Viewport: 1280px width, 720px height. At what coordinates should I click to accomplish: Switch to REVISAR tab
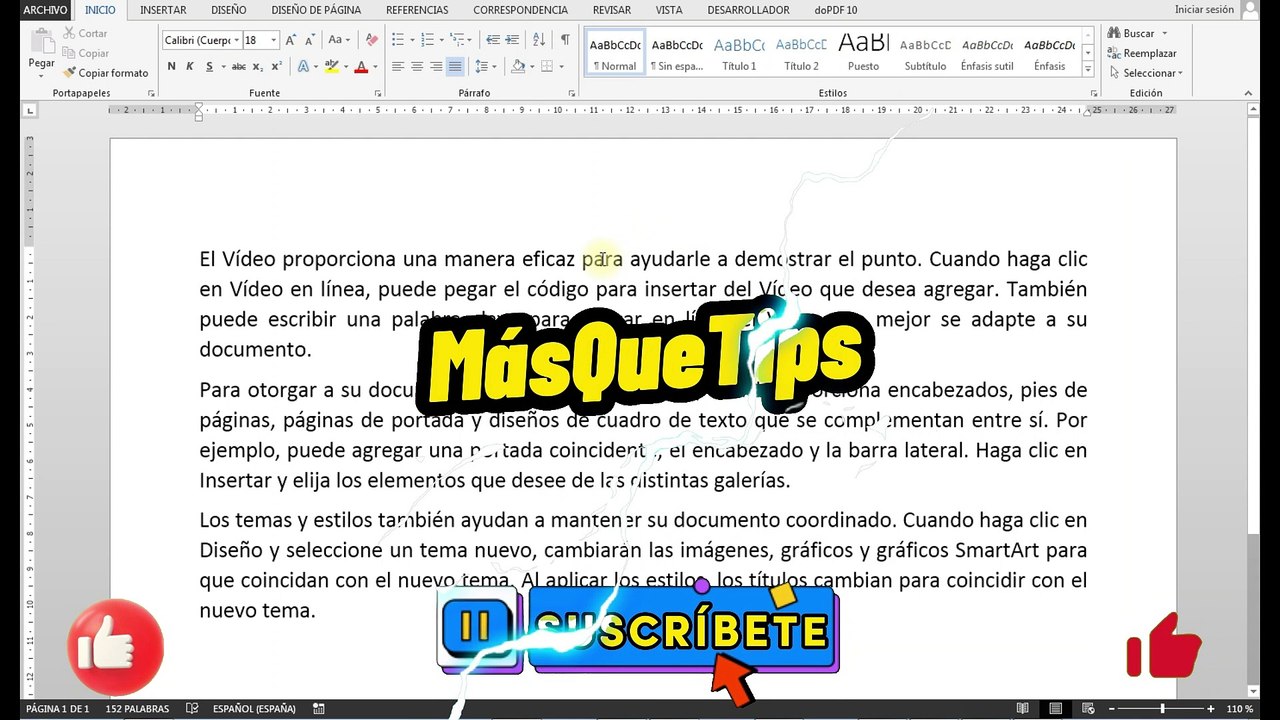tap(611, 10)
